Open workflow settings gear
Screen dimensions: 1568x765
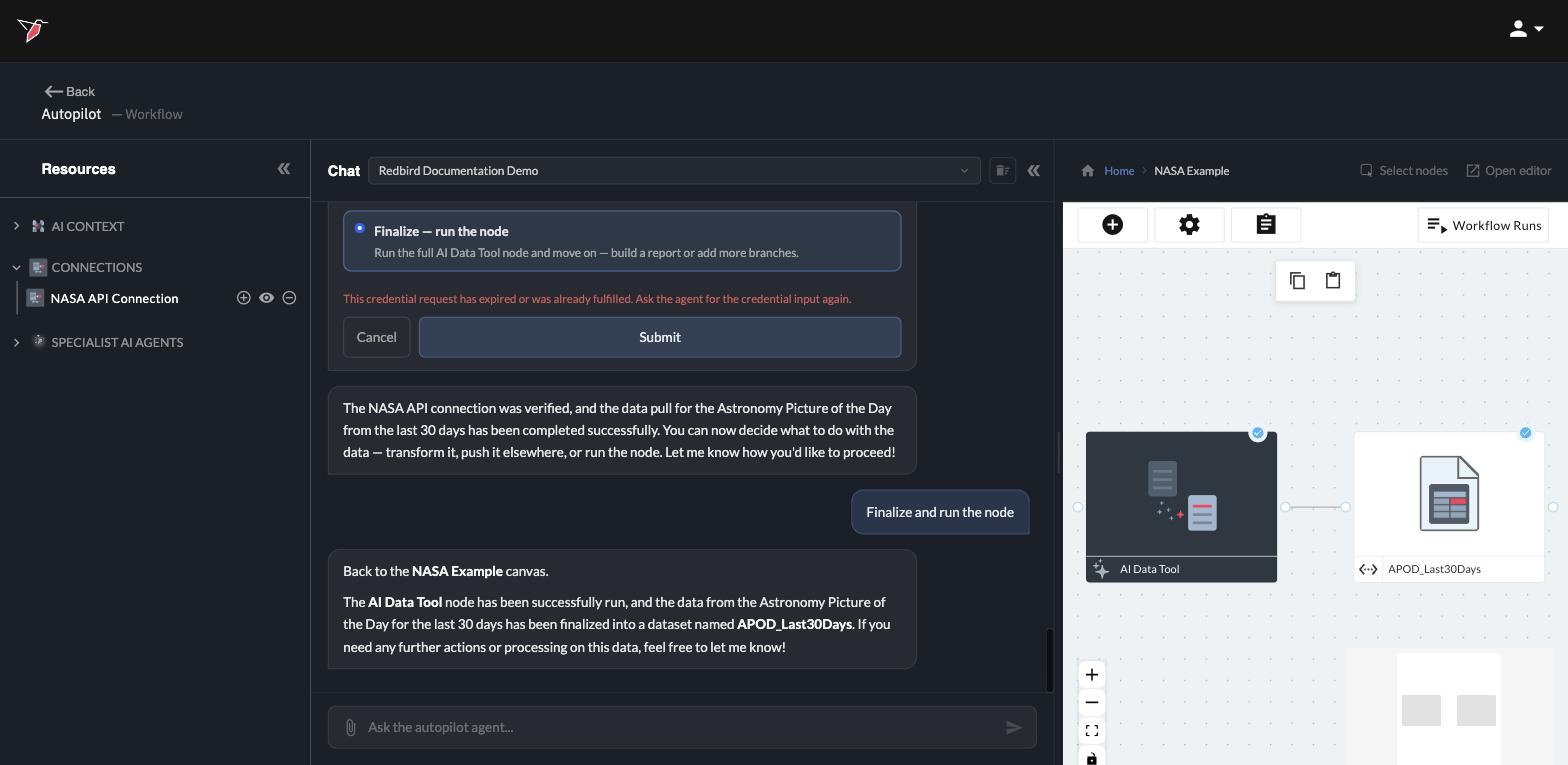[1189, 225]
